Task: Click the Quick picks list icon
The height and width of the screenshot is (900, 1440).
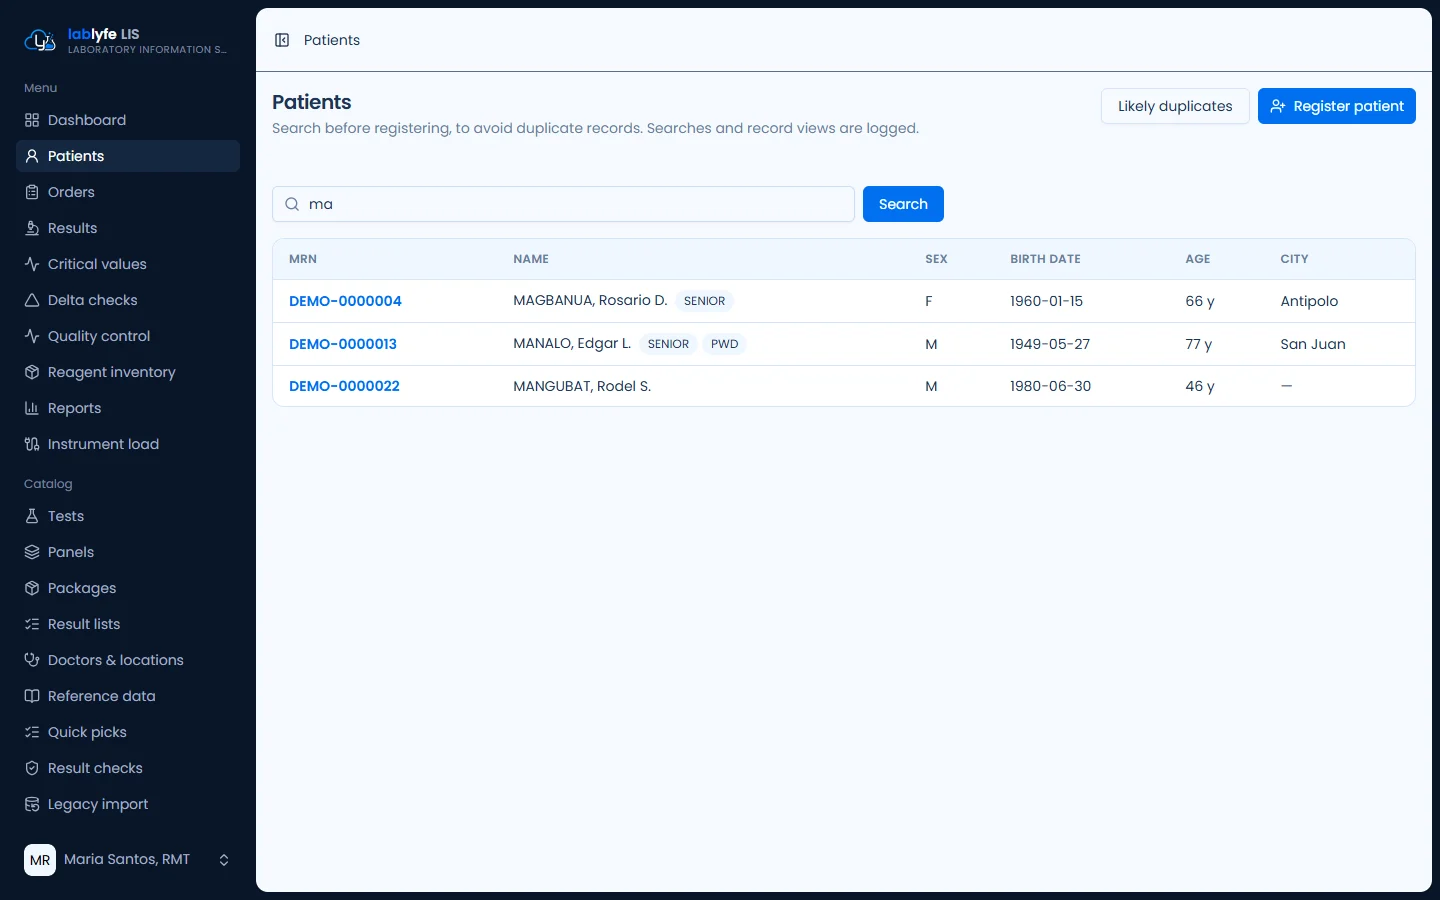Action: 32,732
